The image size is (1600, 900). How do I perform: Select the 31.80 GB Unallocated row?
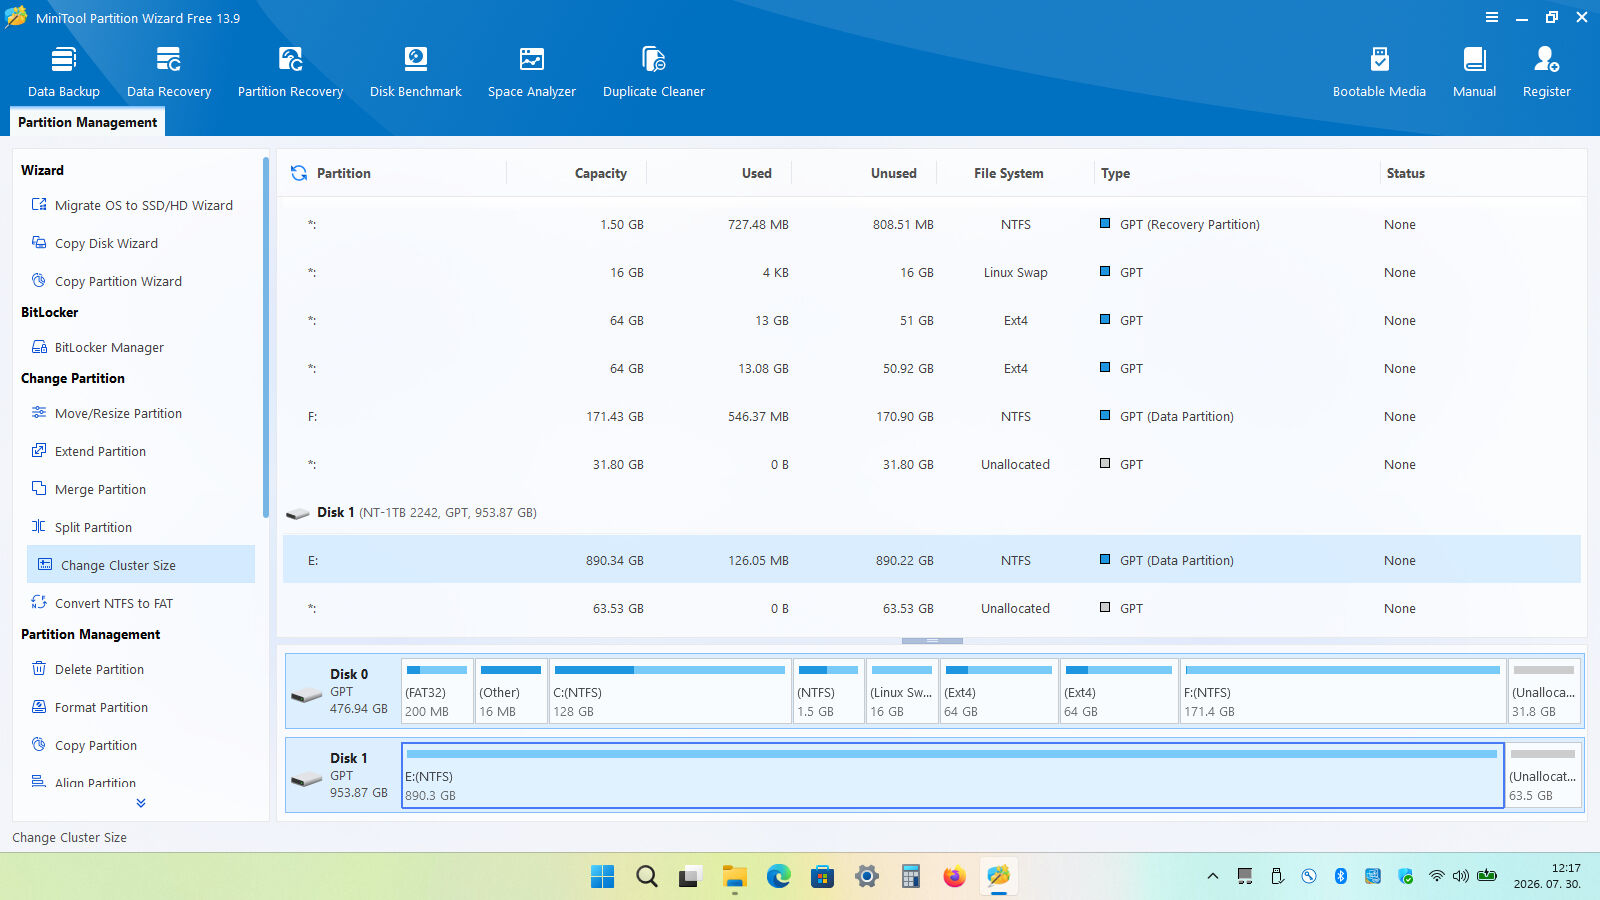pos(932,464)
